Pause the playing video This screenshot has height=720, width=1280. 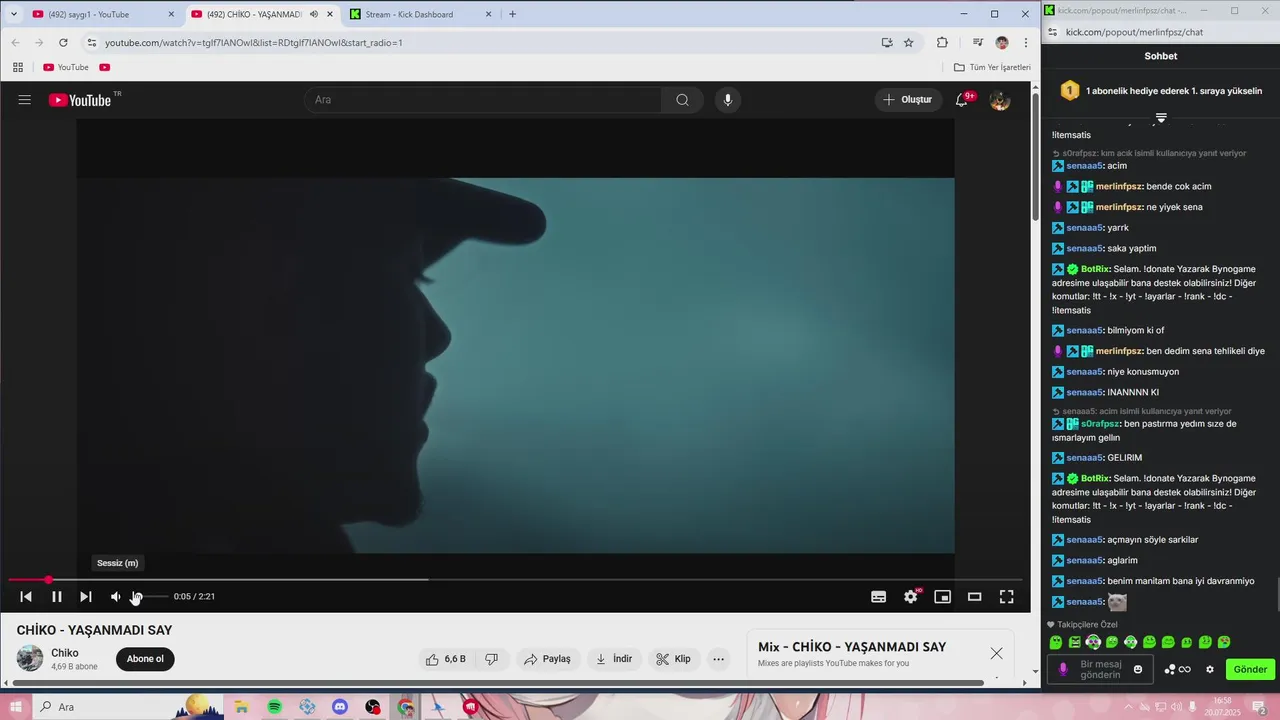click(57, 597)
